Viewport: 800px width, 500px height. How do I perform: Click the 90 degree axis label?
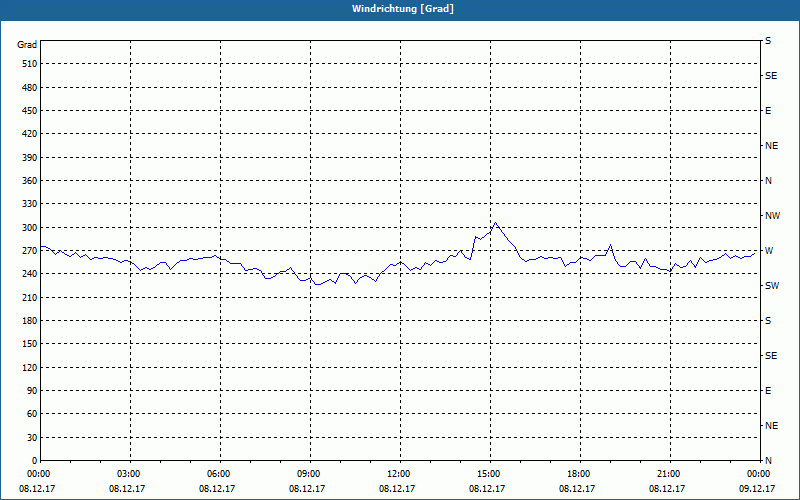tap(32, 391)
